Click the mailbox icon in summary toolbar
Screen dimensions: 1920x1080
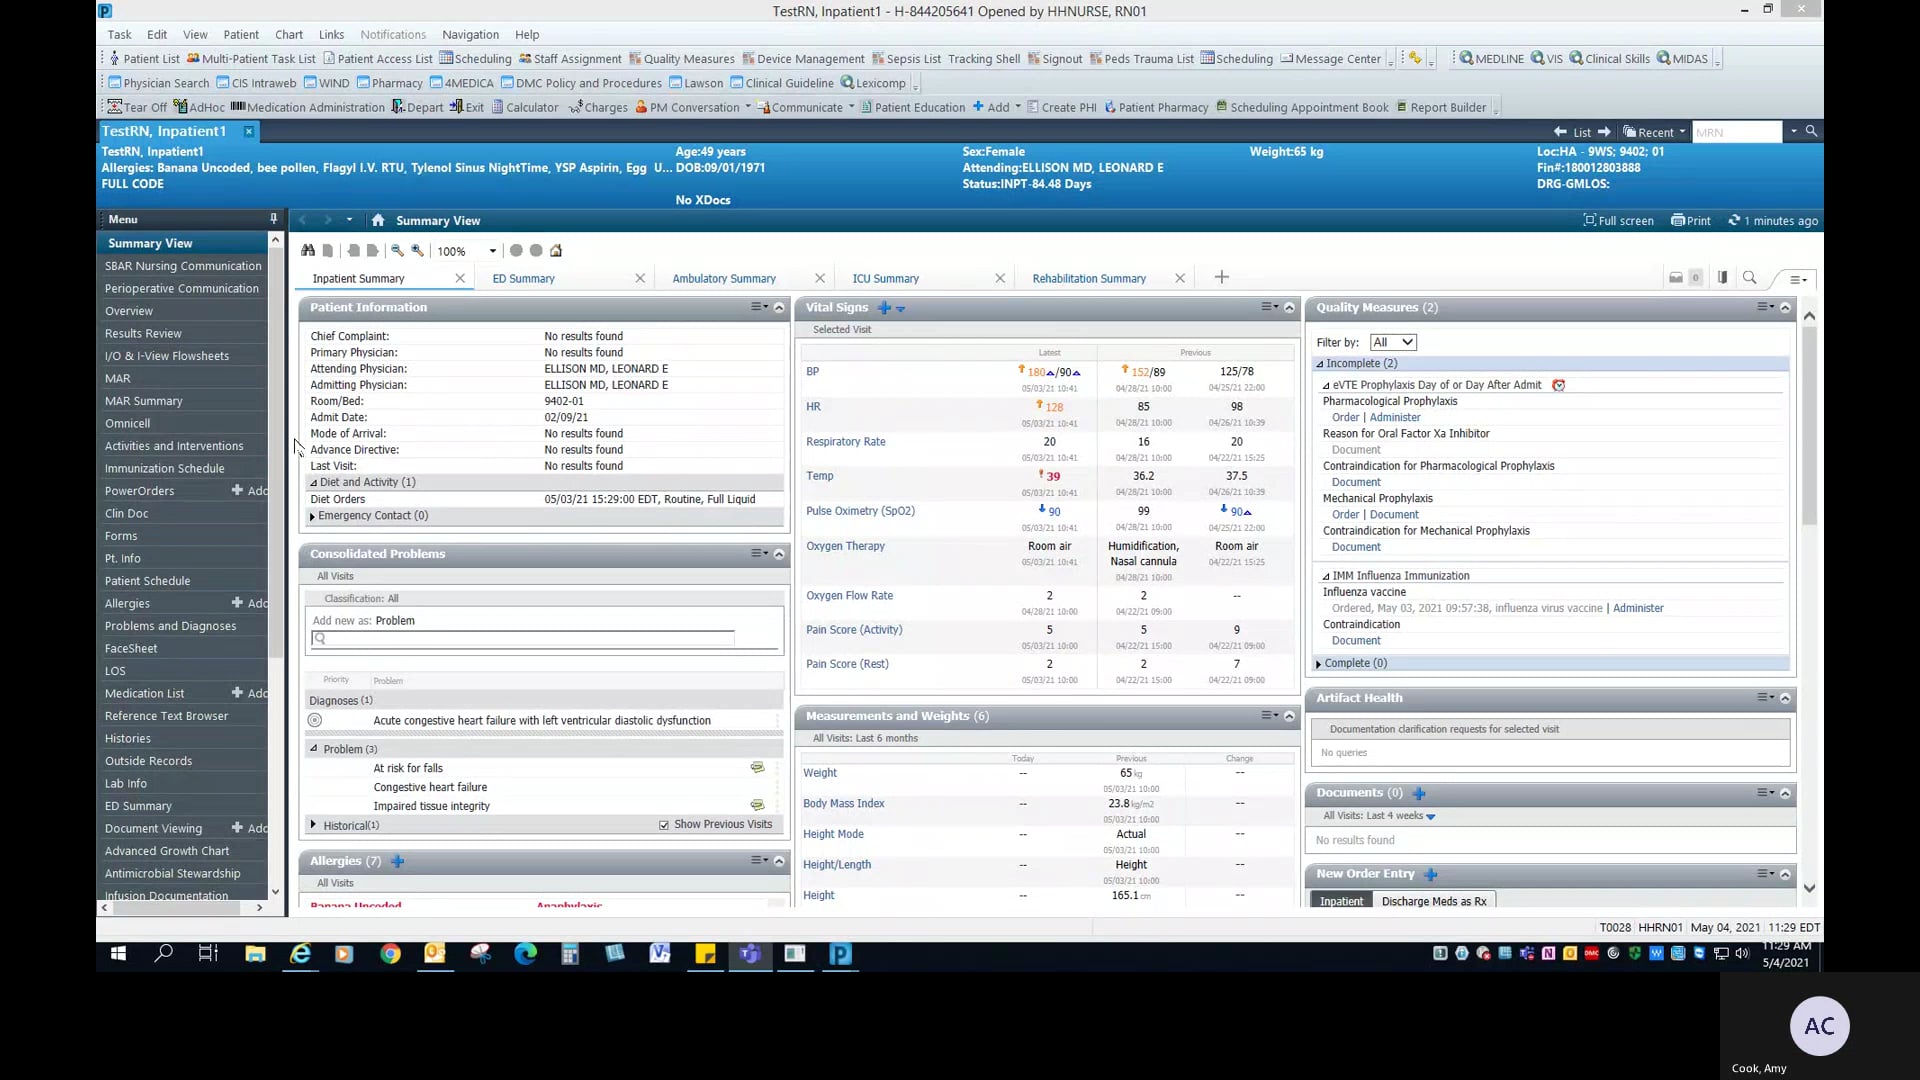tap(1676, 278)
